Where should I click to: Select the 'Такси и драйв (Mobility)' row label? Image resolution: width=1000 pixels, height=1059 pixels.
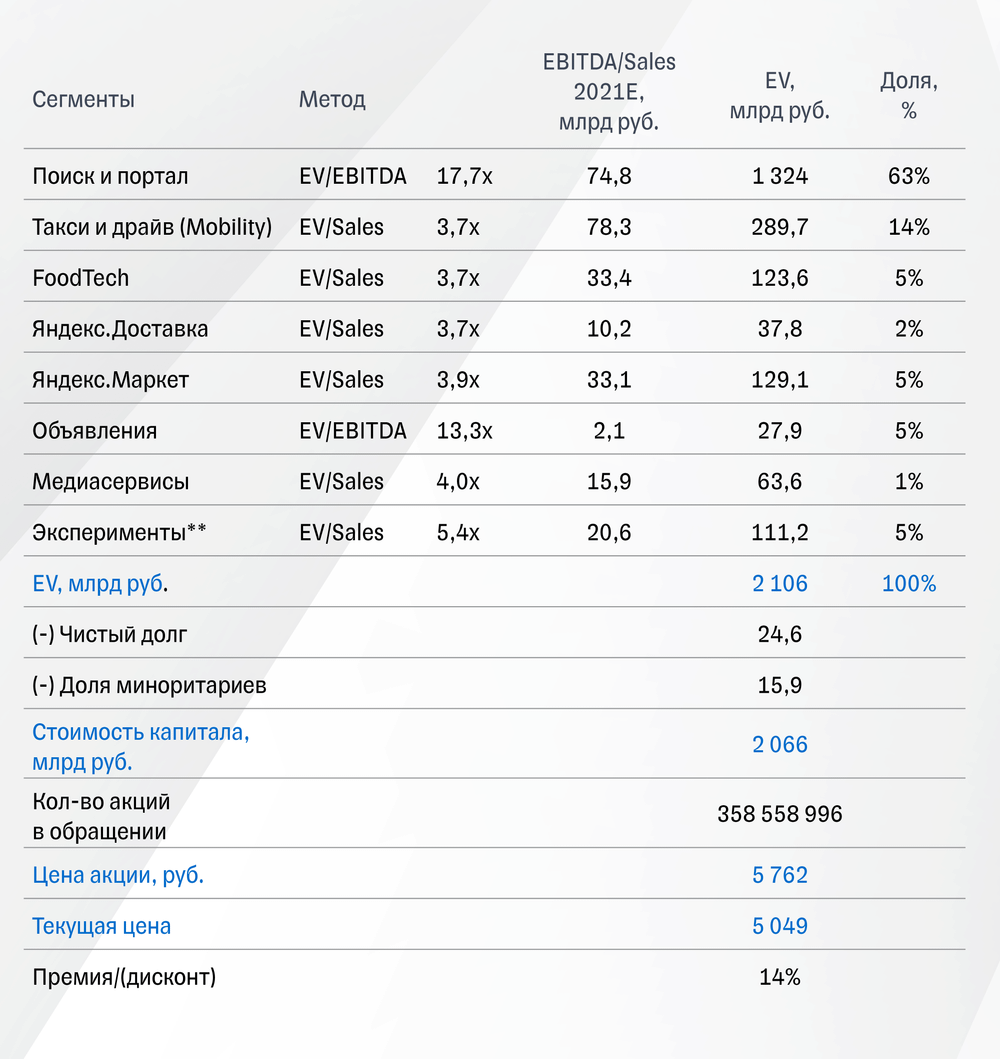pyautogui.click(x=152, y=228)
